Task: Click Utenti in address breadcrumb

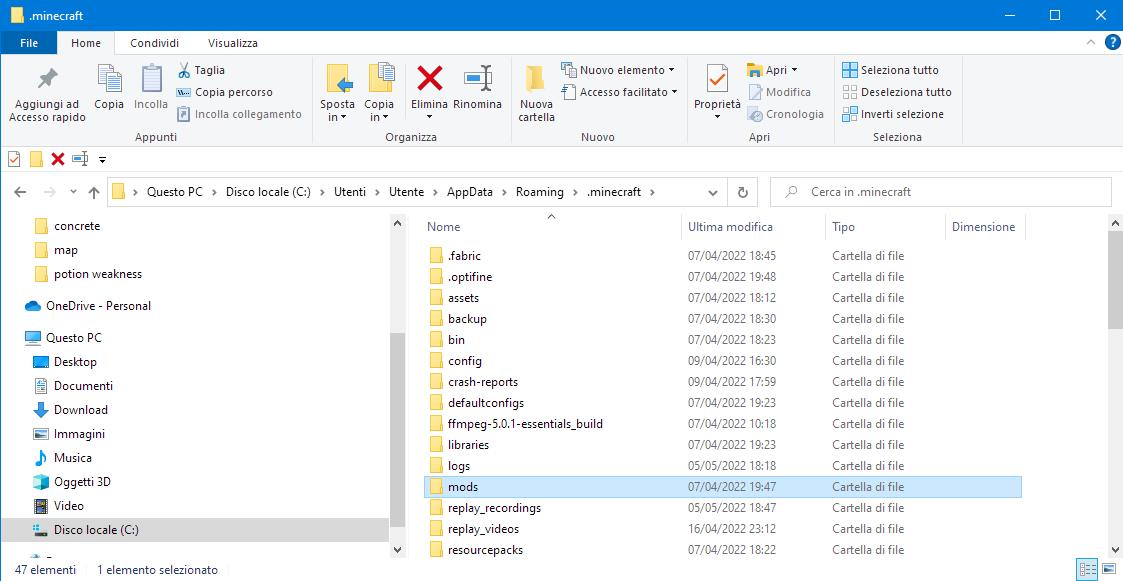Action: (x=350, y=192)
